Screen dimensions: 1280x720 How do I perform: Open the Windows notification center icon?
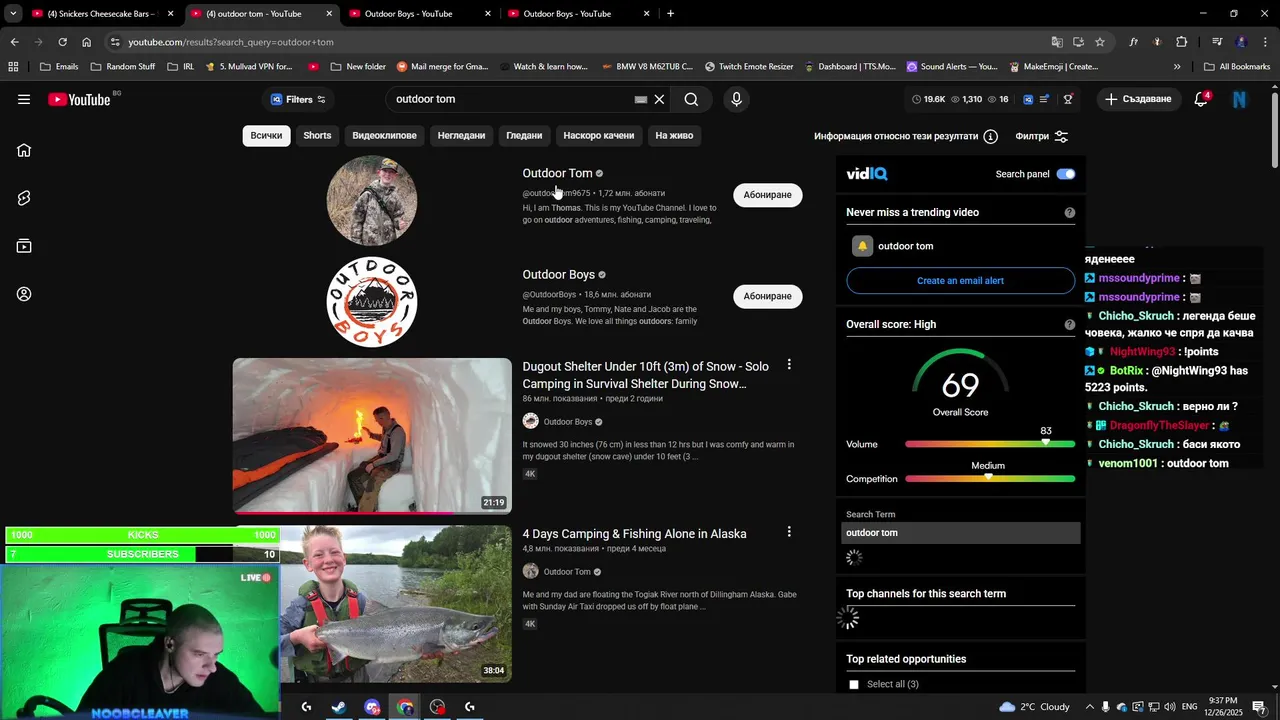coord(1259,707)
